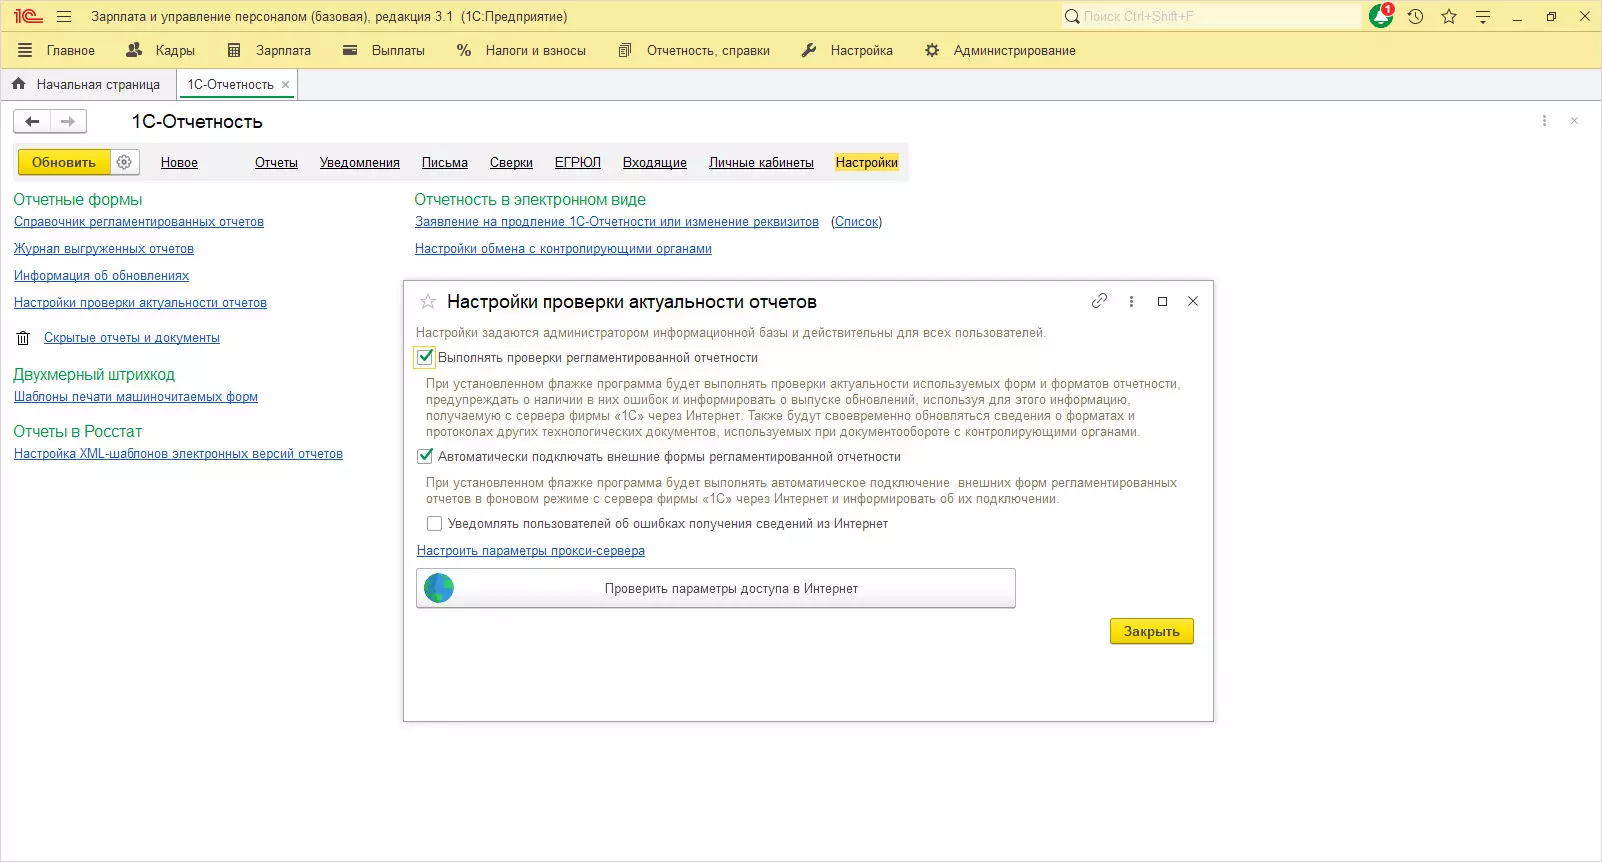Toggle Автоматически подключать внешние формы checkbox
1602x862 pixels.
click(425, 456)
